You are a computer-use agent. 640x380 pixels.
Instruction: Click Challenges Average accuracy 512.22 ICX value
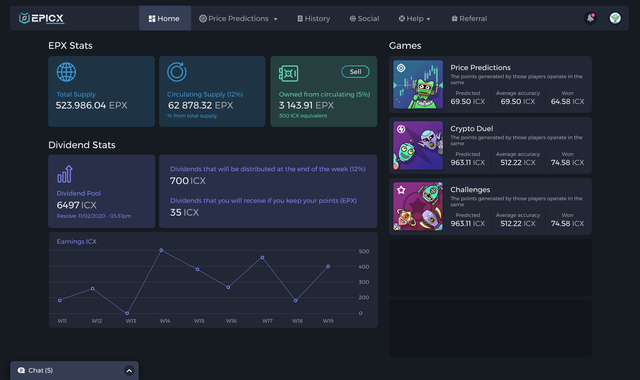click(x=518, y=224)
